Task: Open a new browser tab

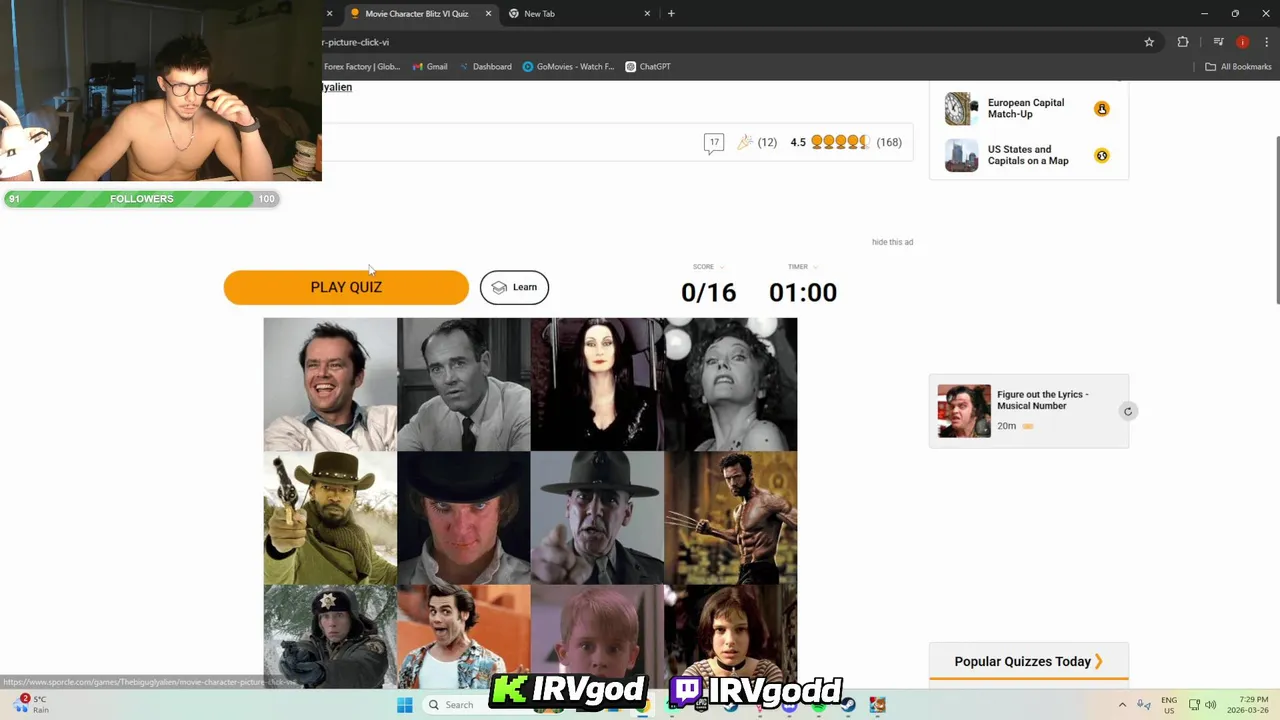Action: click(x=671, y=14)
